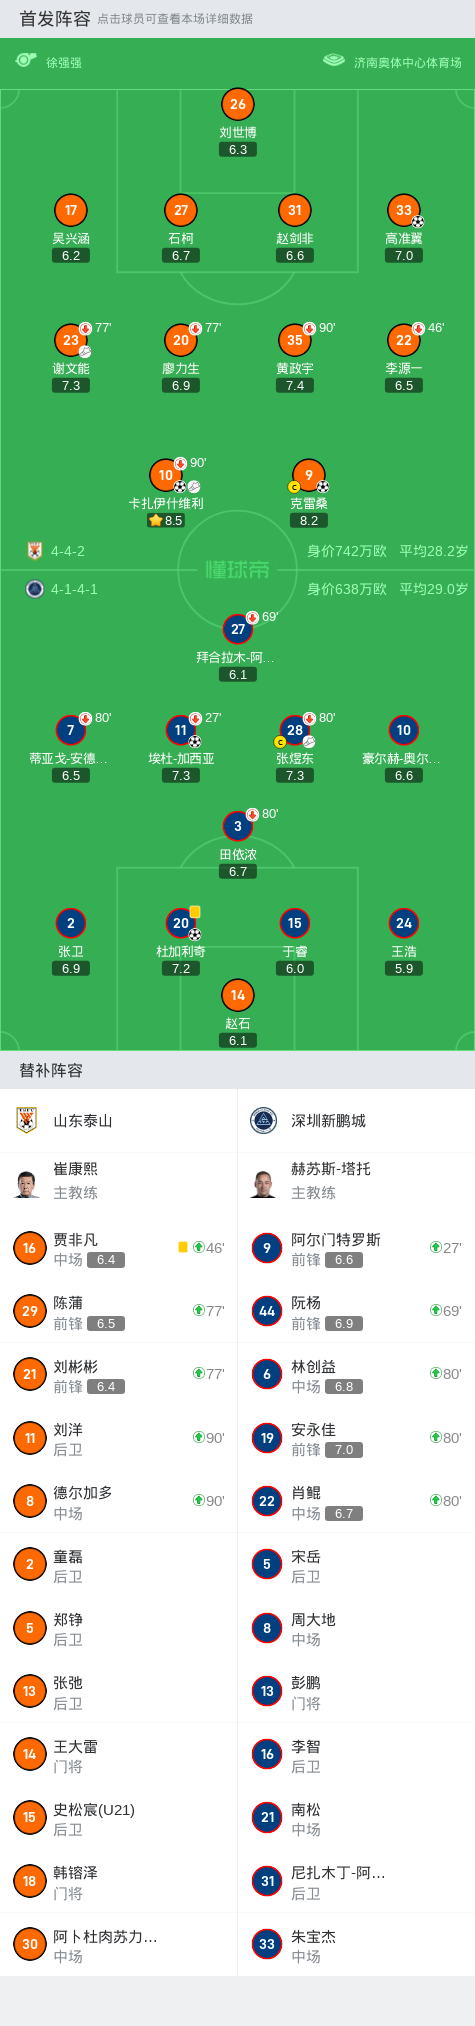Click 安永佳 number 19 substitute entry
Viewport: 475px width, 2026px height.
pos(356,1438)
